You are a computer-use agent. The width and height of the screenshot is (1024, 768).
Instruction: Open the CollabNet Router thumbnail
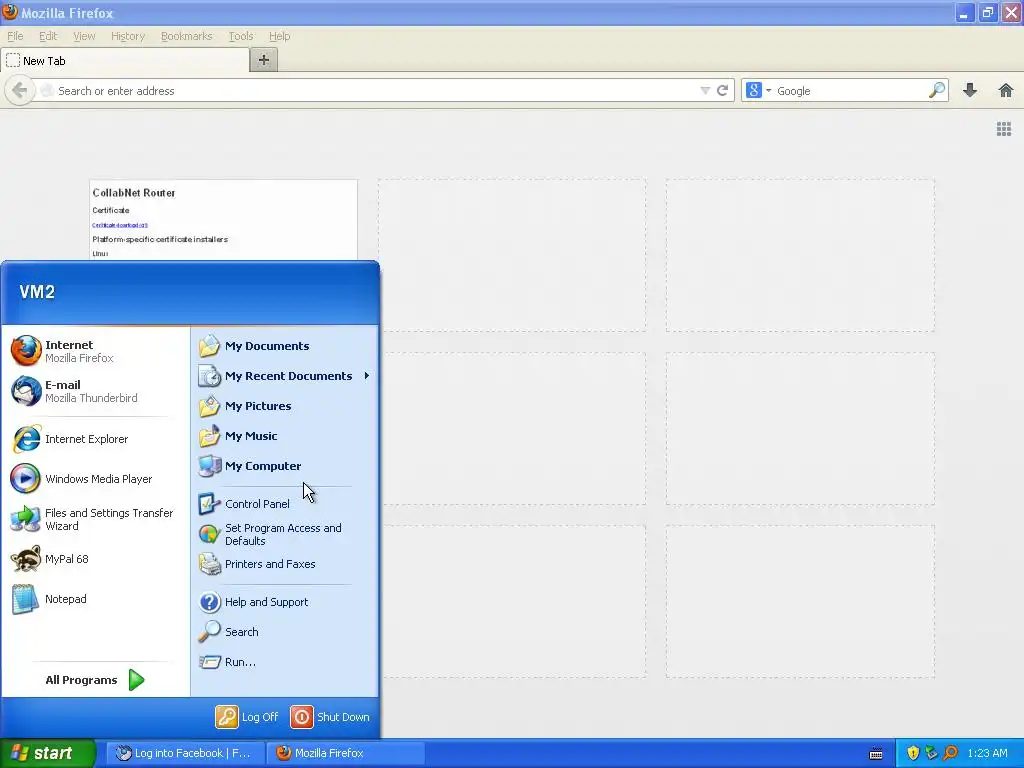click(x=223, y=220)
